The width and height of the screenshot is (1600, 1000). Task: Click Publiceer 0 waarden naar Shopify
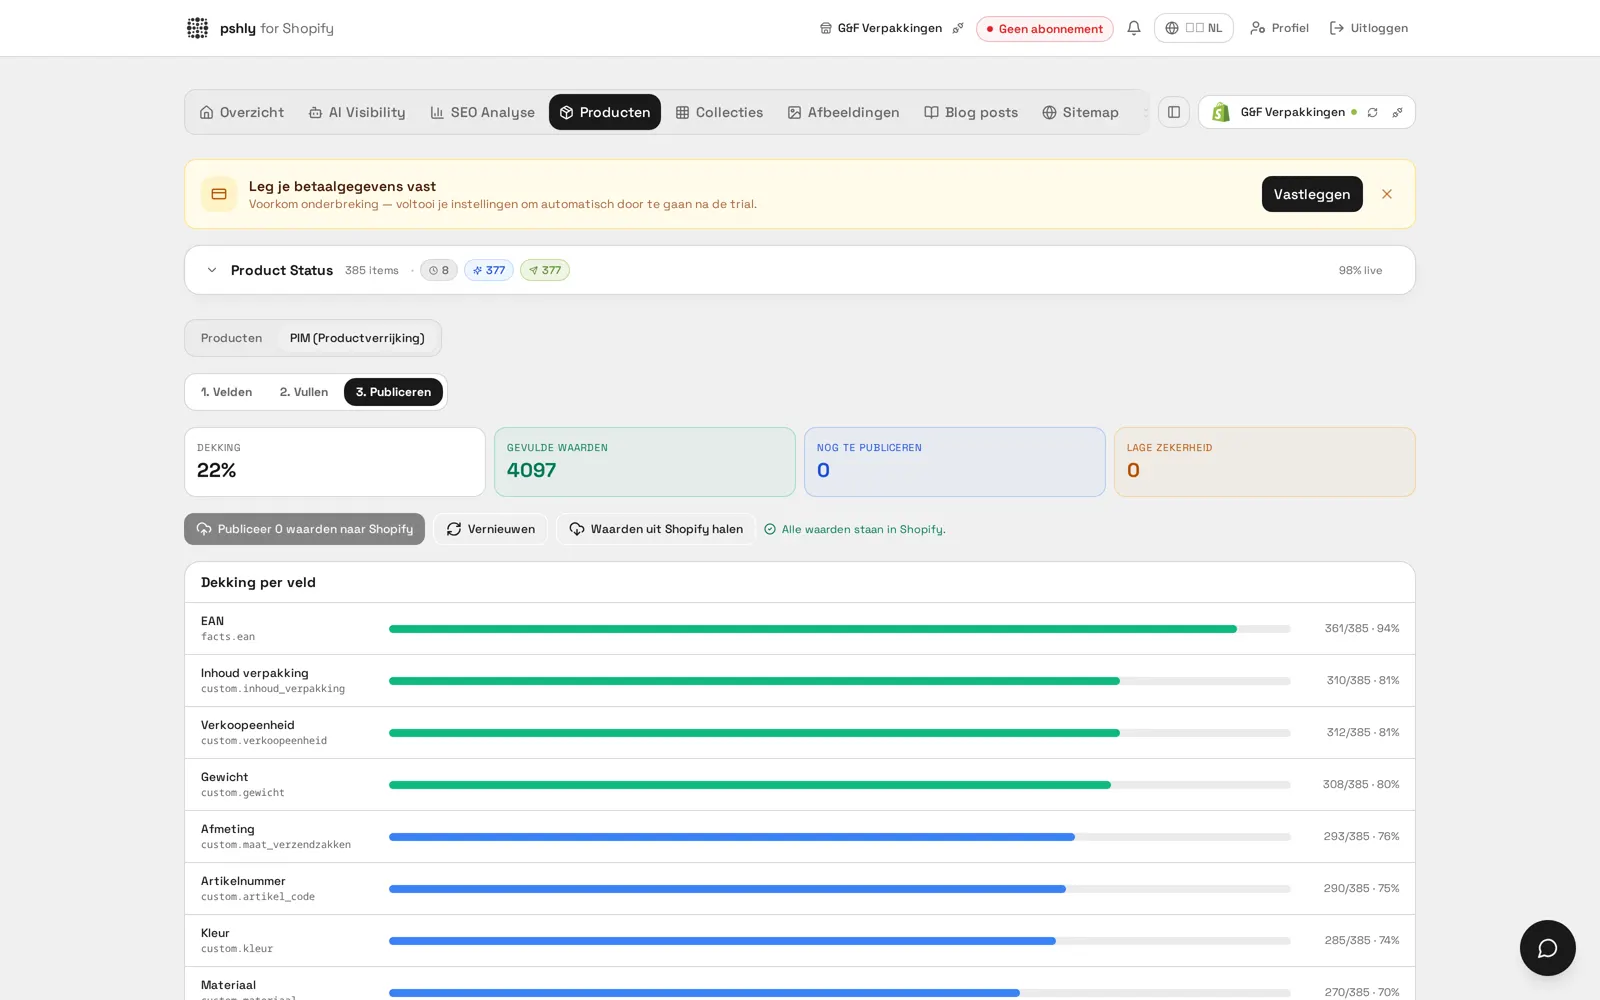pos(304,529)
